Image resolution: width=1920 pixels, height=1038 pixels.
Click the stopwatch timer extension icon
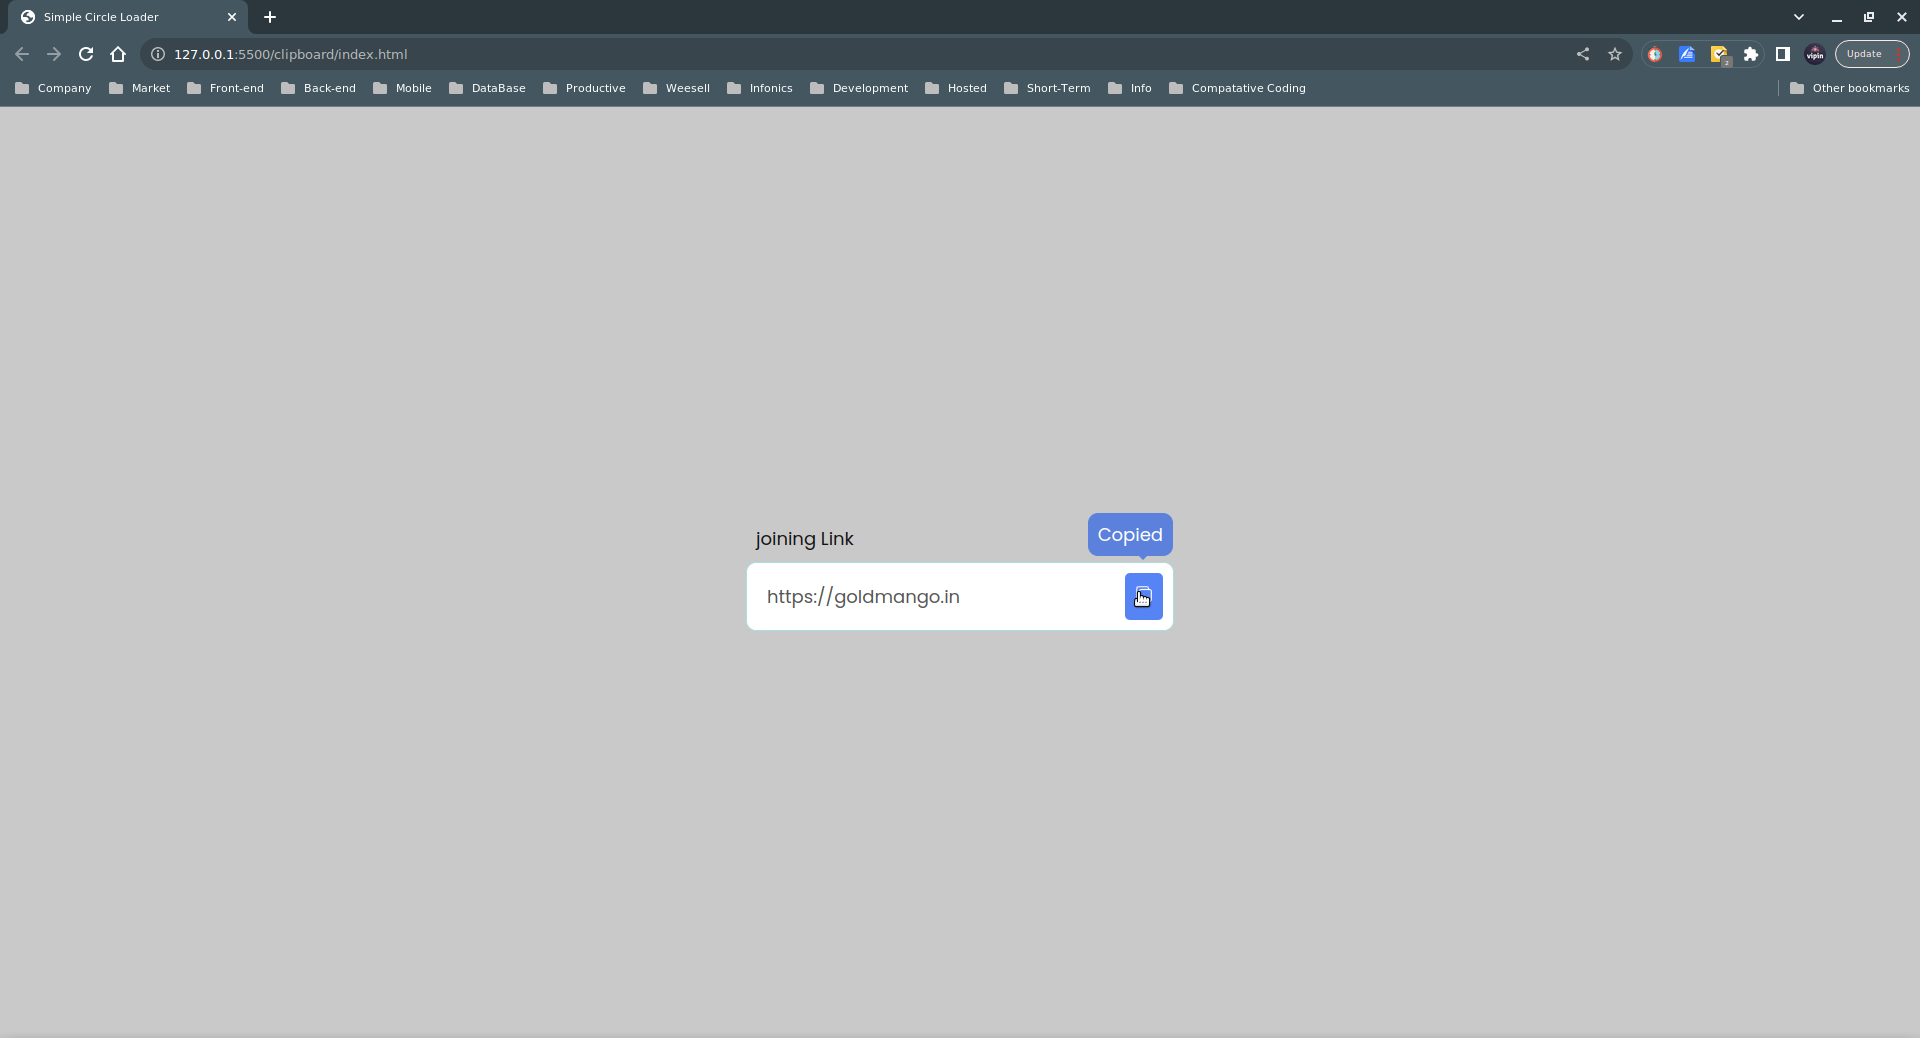pos(1655,54)
